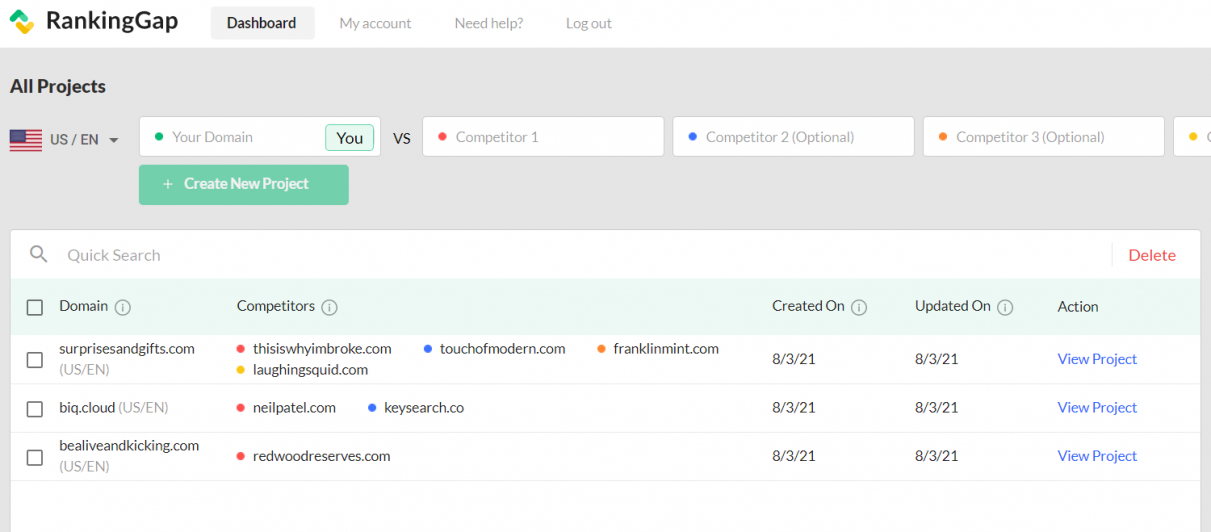Click Created On date for biq.cloud
The image size is (1211, 532).
tap(794, 408)
